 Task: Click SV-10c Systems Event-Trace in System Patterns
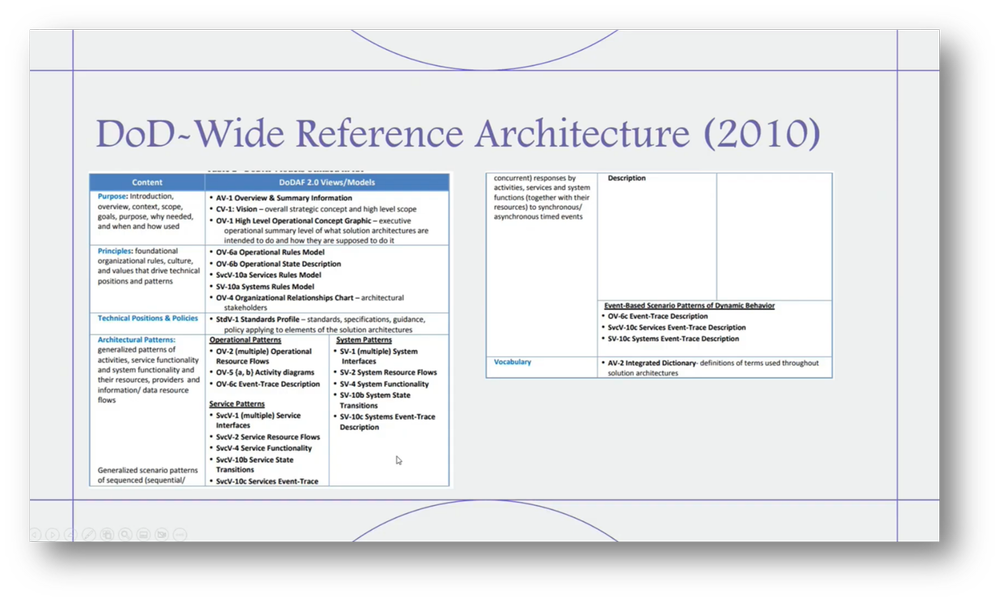tap(387, 422)
